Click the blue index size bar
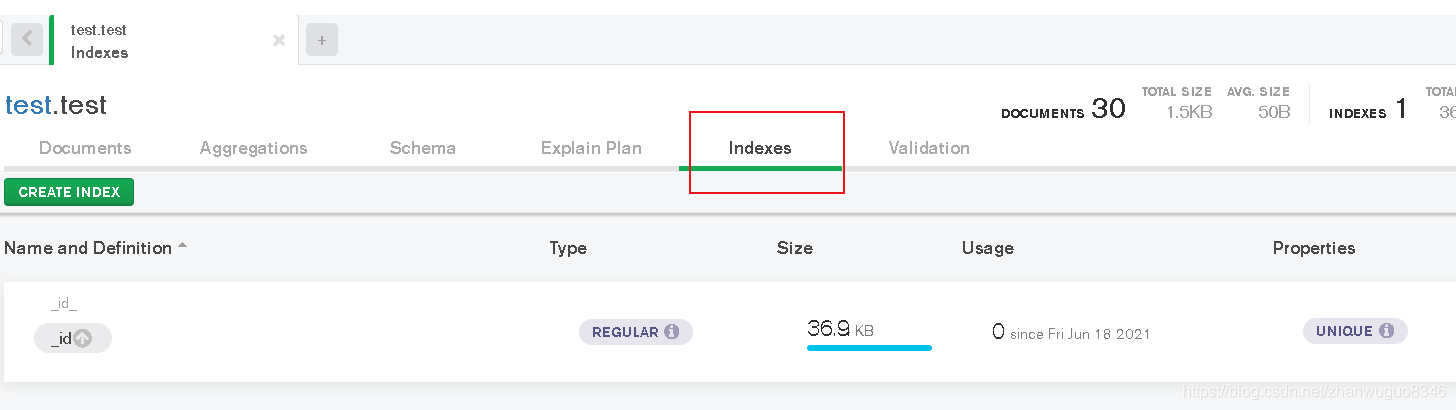1456x410 pixels. 869,348
